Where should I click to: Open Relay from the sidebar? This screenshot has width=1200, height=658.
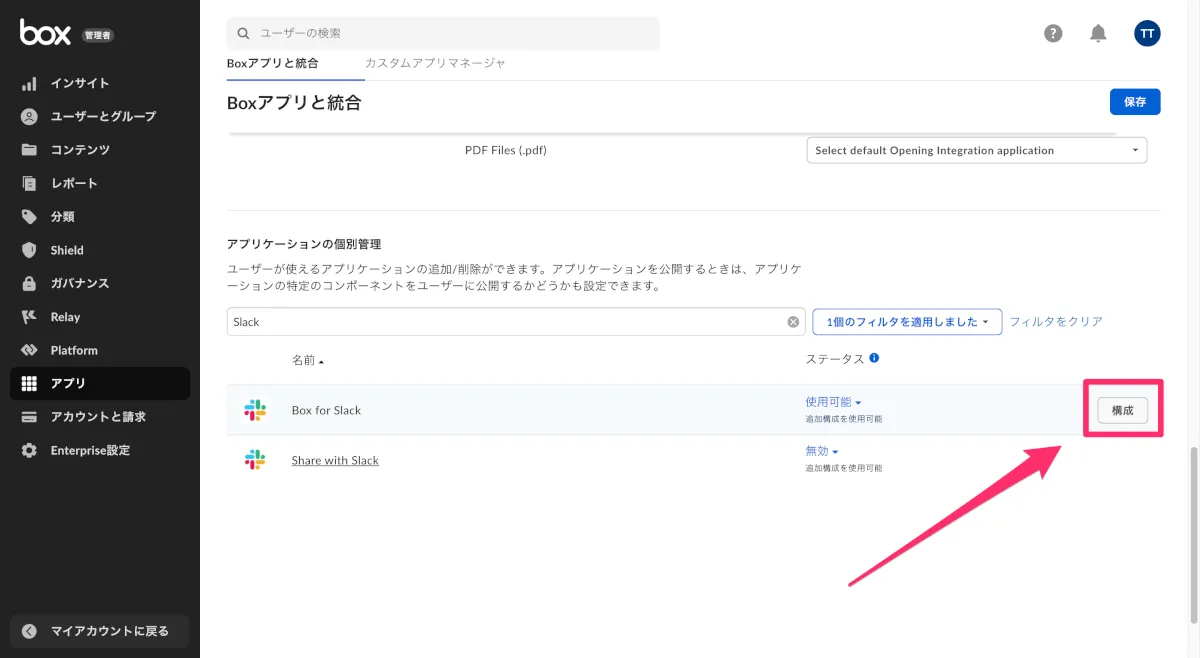[x=65, y=317]
